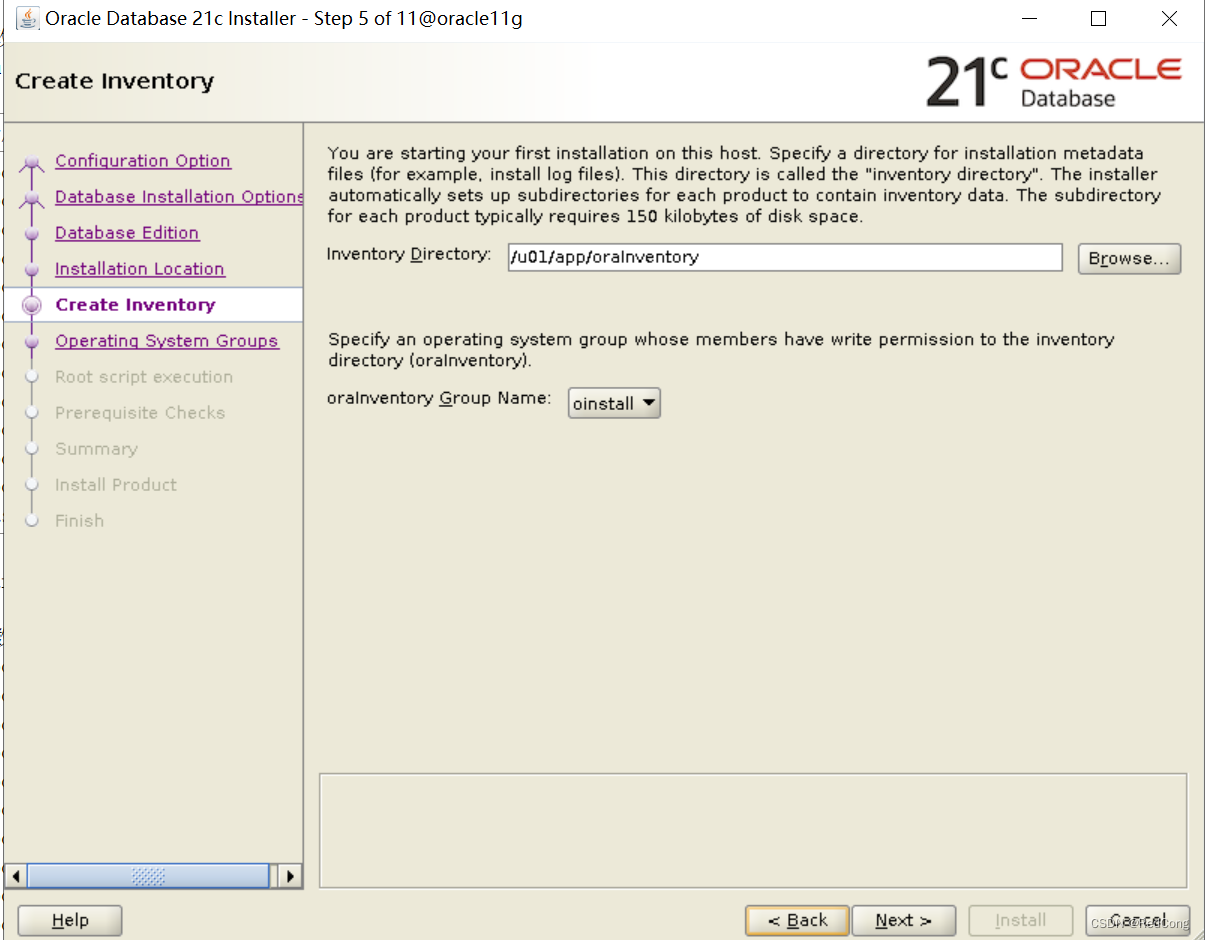Click the Finish step label
This screenshot has width=1205, height=940.
(79, 521)
